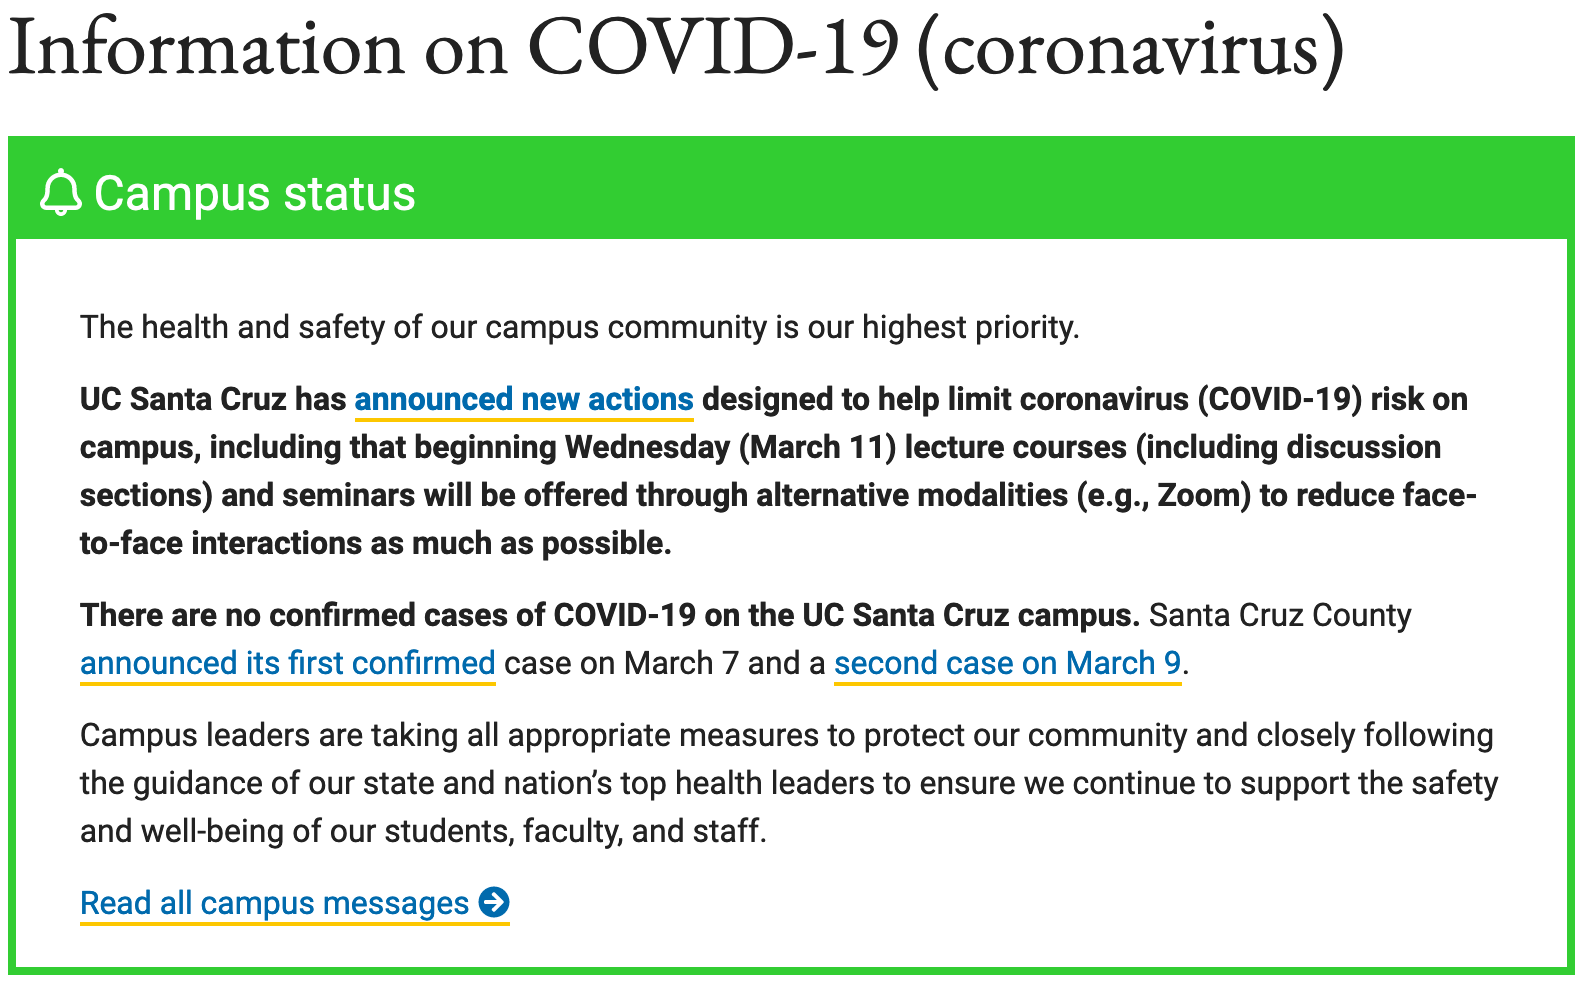
Task: Click the "Santa Cruz County" text
Action: [x=1279, y=615]
